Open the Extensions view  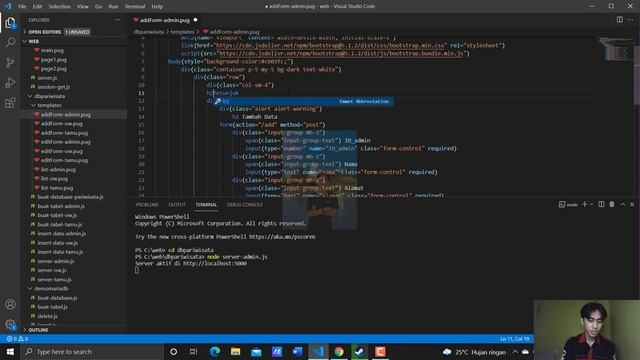click(x=10, y=102)
